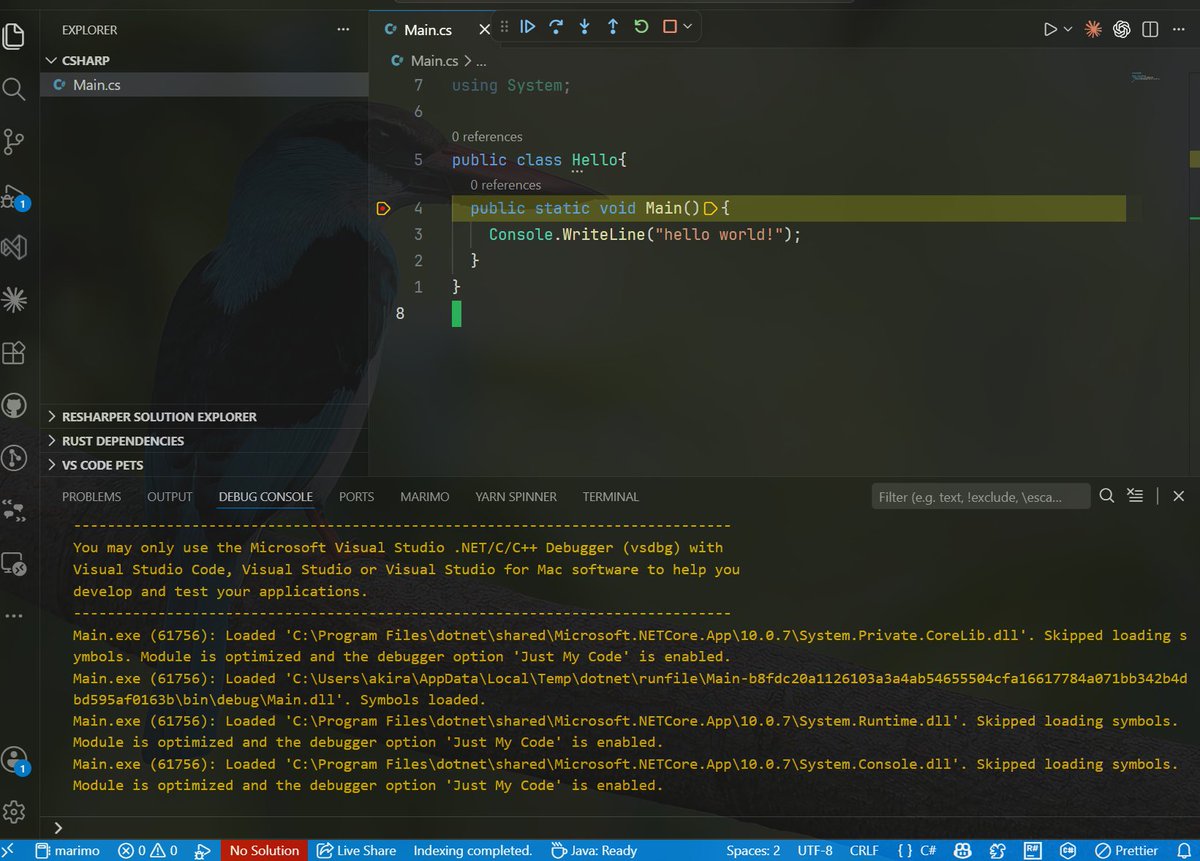The width and height of the screenshot is (1200, 861).
Task: Open the GitHub view in activity bar
Action: click(x=13, y=405)
